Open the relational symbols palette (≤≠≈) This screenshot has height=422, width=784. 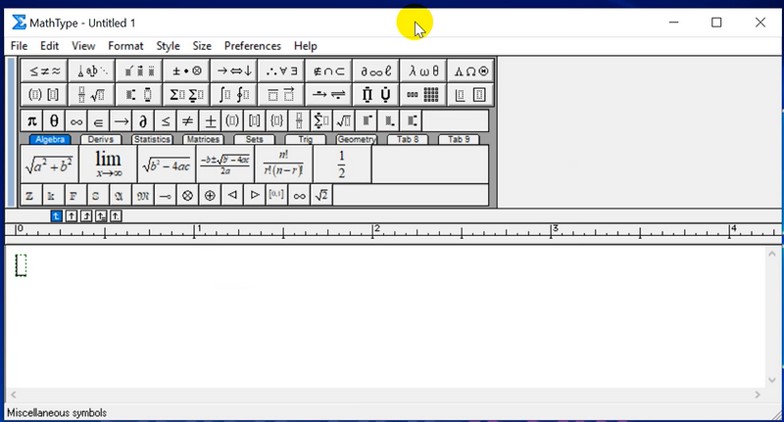45,71
